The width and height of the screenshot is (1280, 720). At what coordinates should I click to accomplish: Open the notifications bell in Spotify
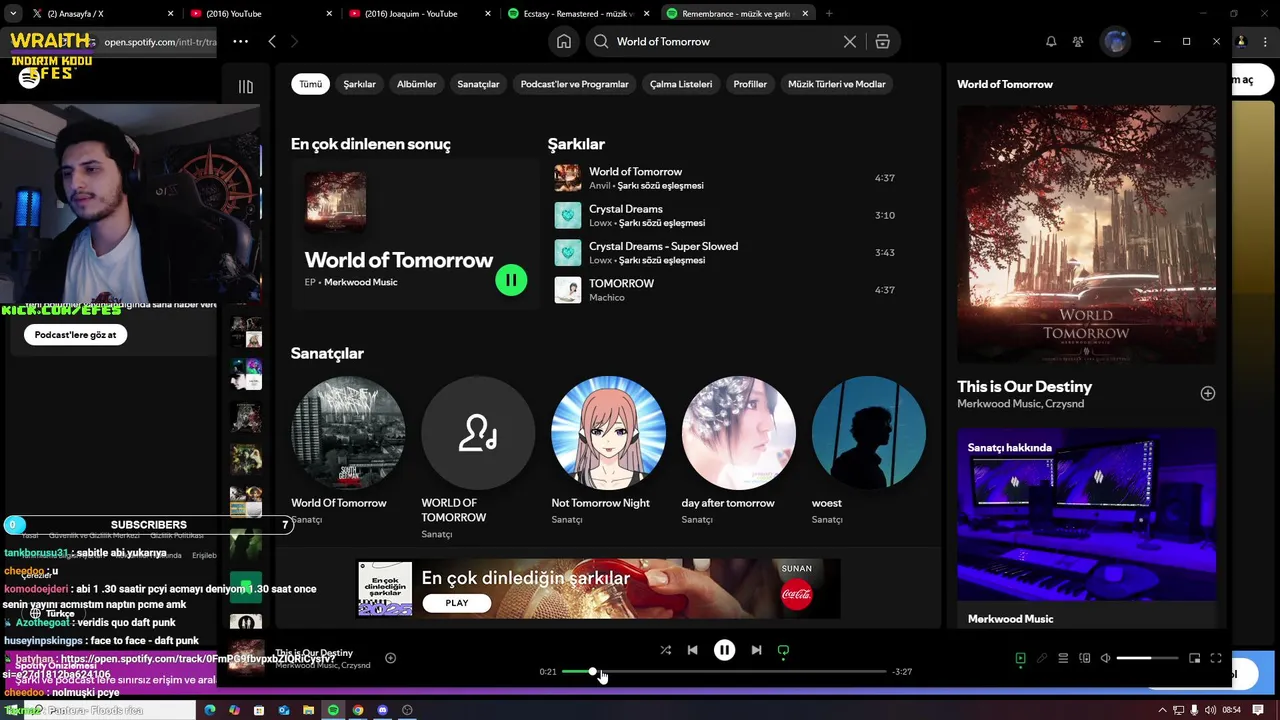tap(1051, 41)
